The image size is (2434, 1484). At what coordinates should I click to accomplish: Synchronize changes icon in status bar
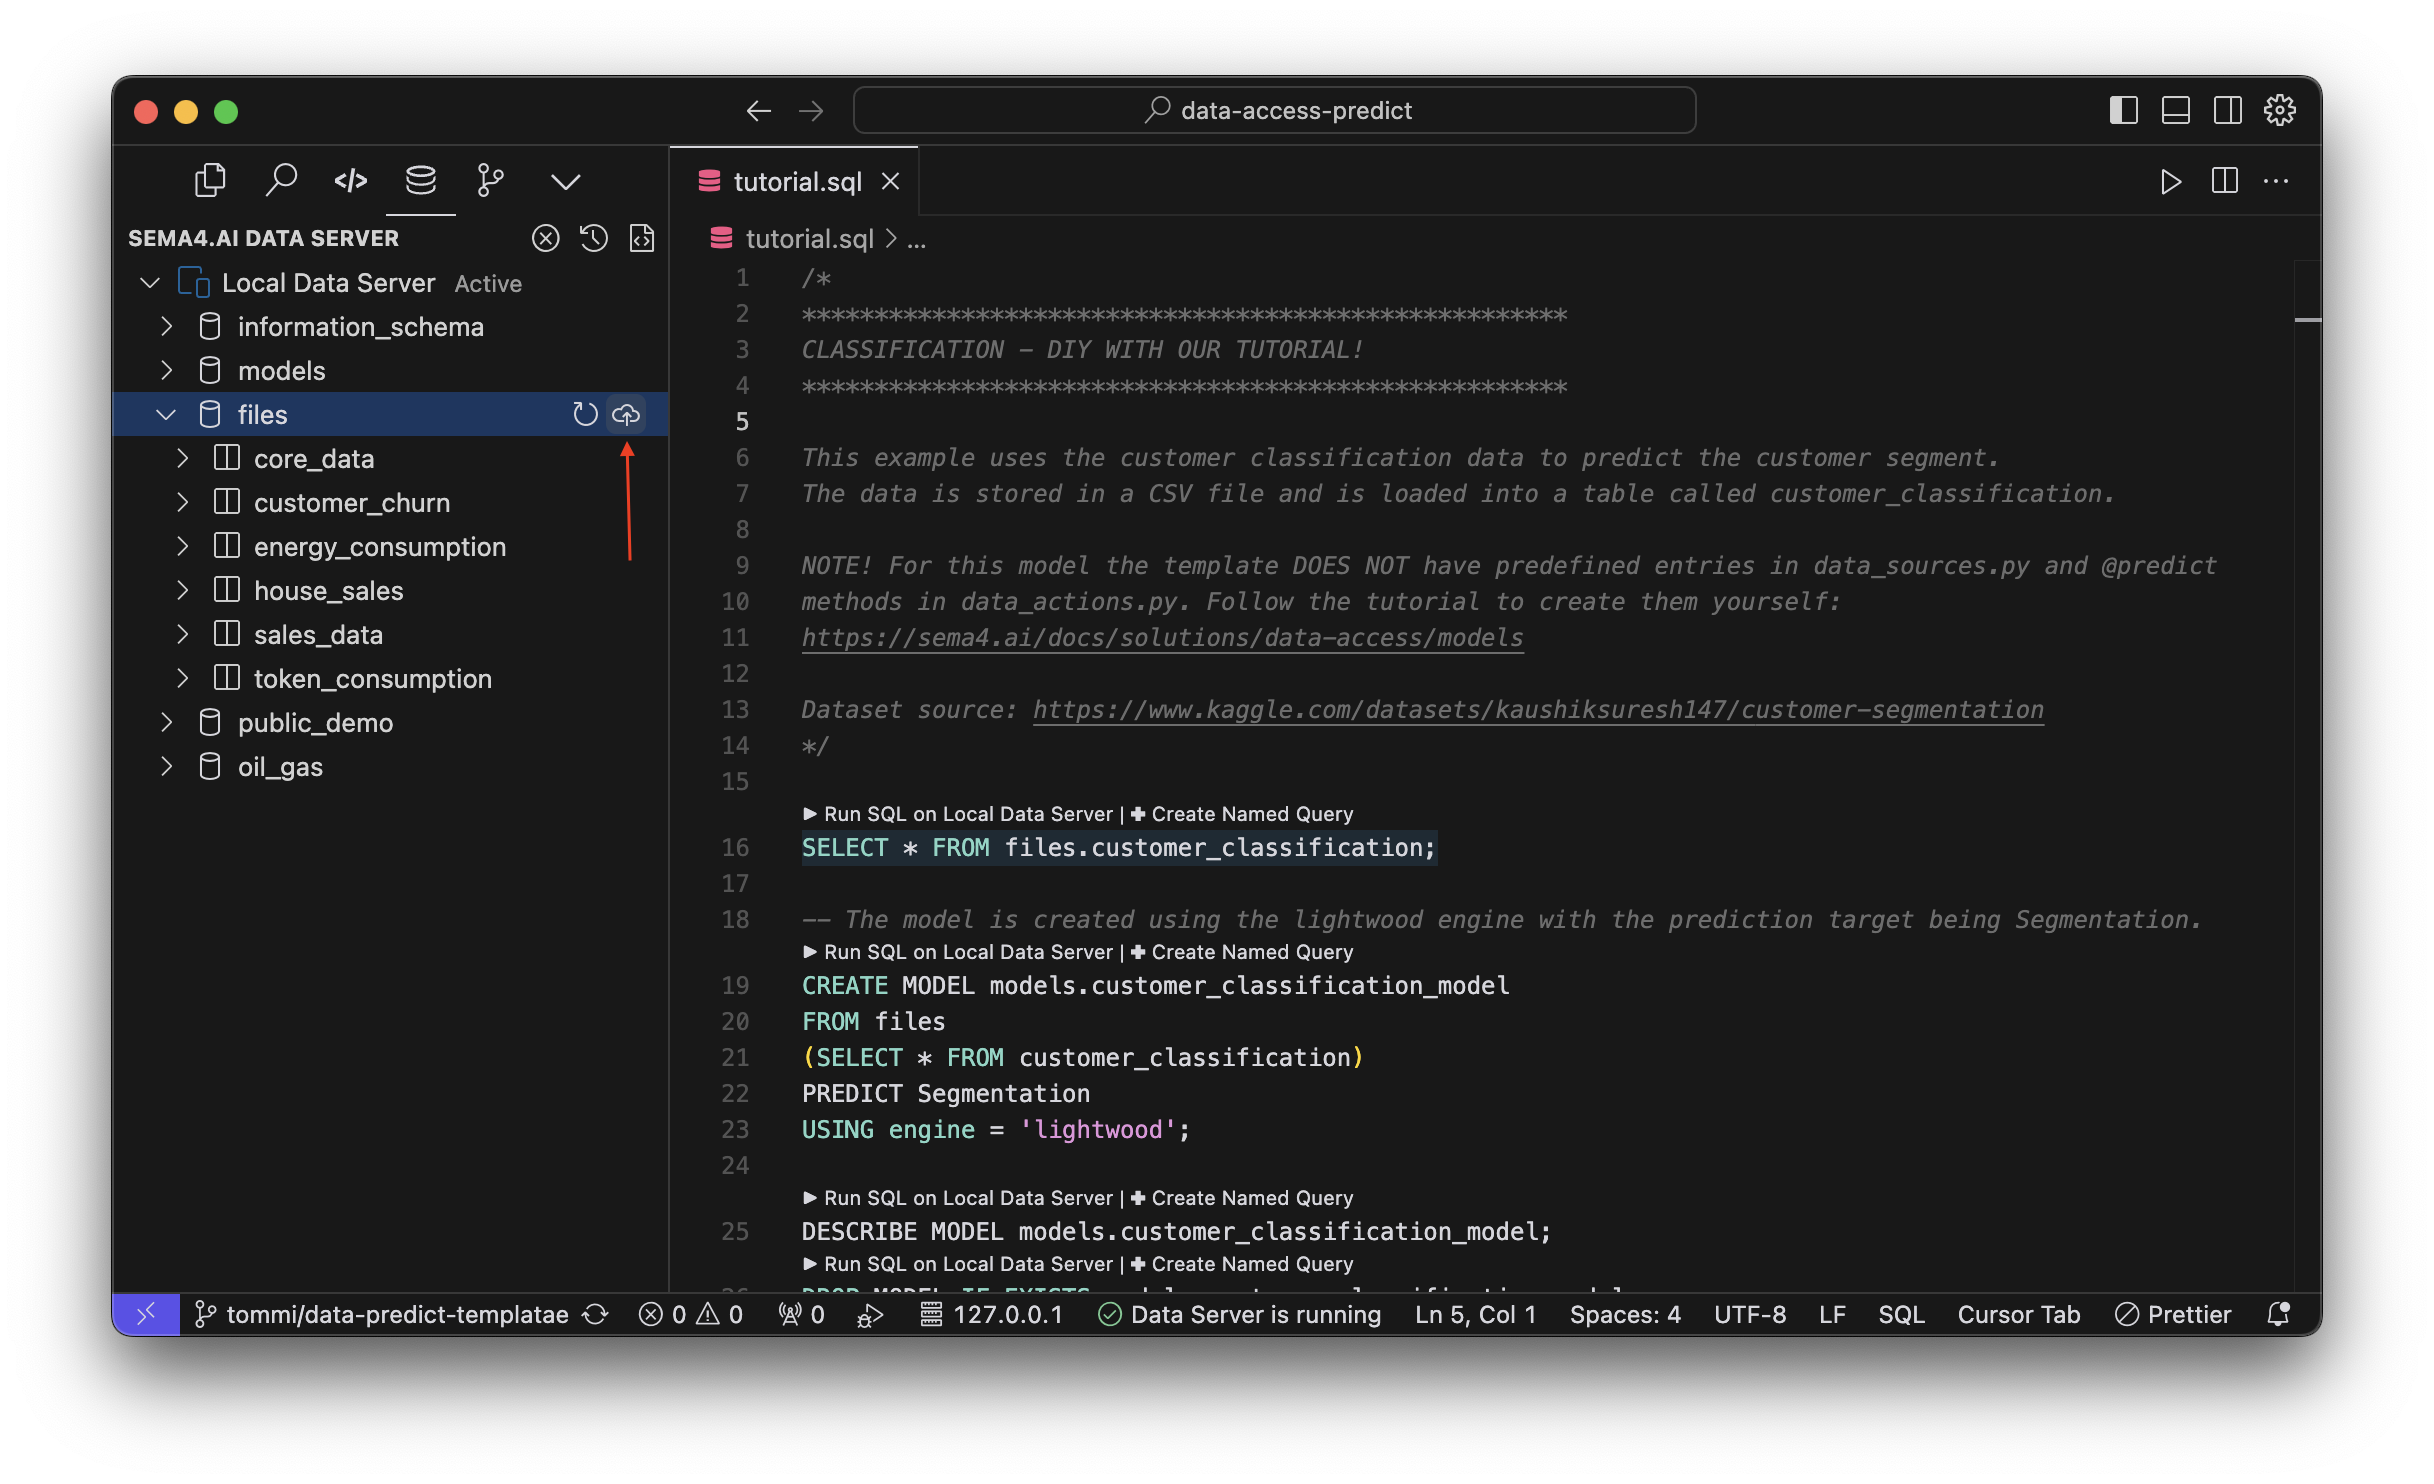click(596, 1314)
